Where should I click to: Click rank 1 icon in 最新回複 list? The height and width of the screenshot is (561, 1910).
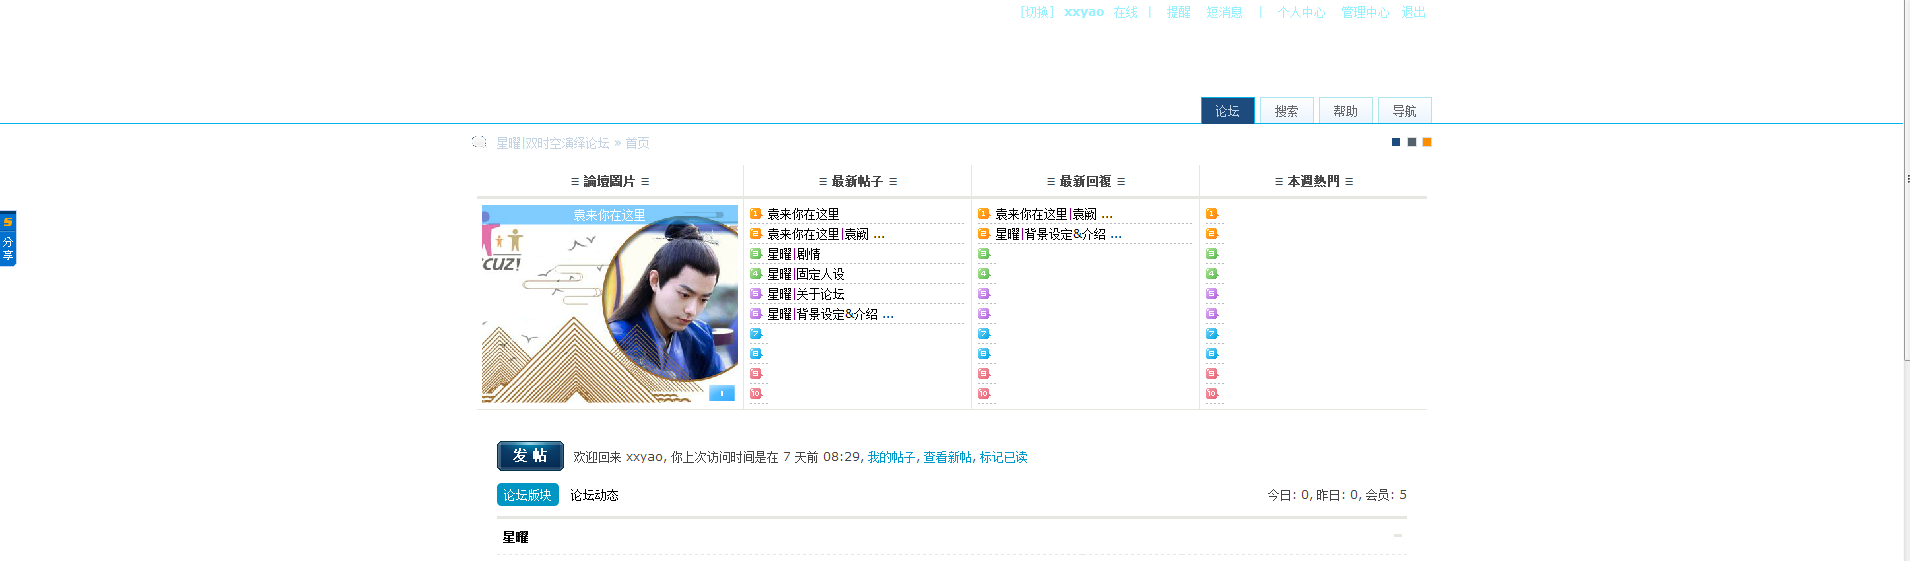point(984,213)
